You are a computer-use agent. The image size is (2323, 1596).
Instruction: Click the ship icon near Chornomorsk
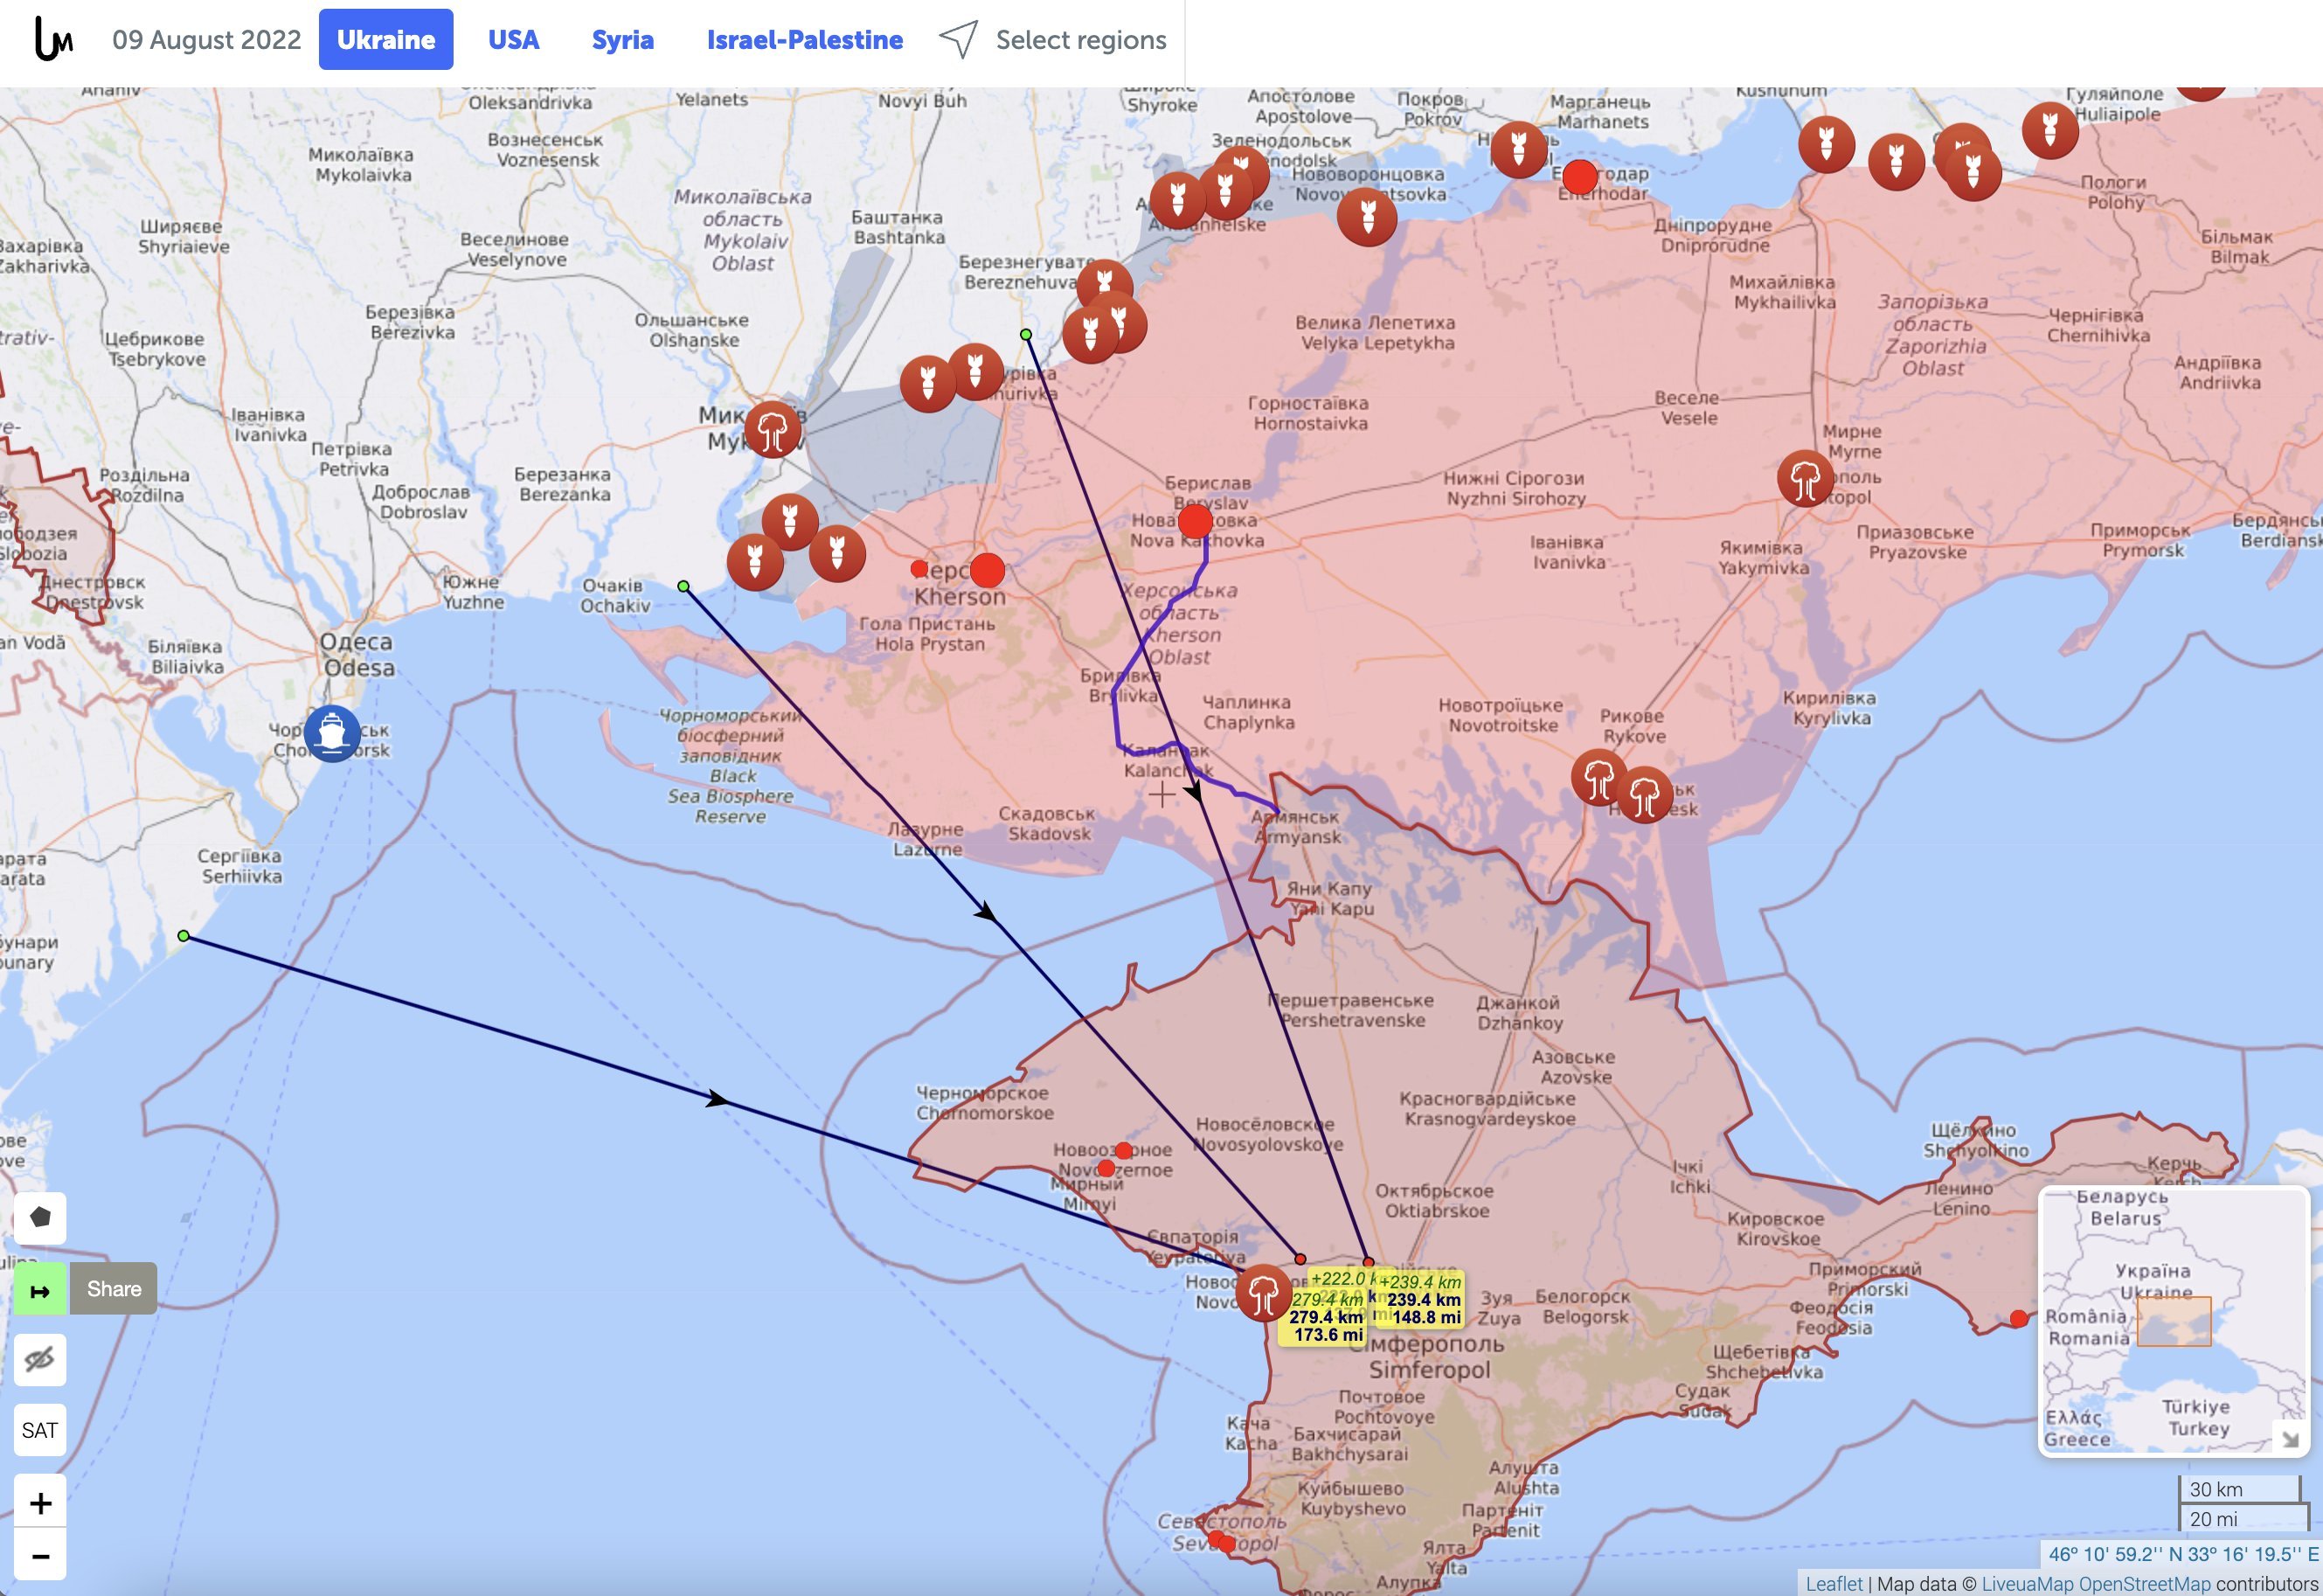point(332,733)
